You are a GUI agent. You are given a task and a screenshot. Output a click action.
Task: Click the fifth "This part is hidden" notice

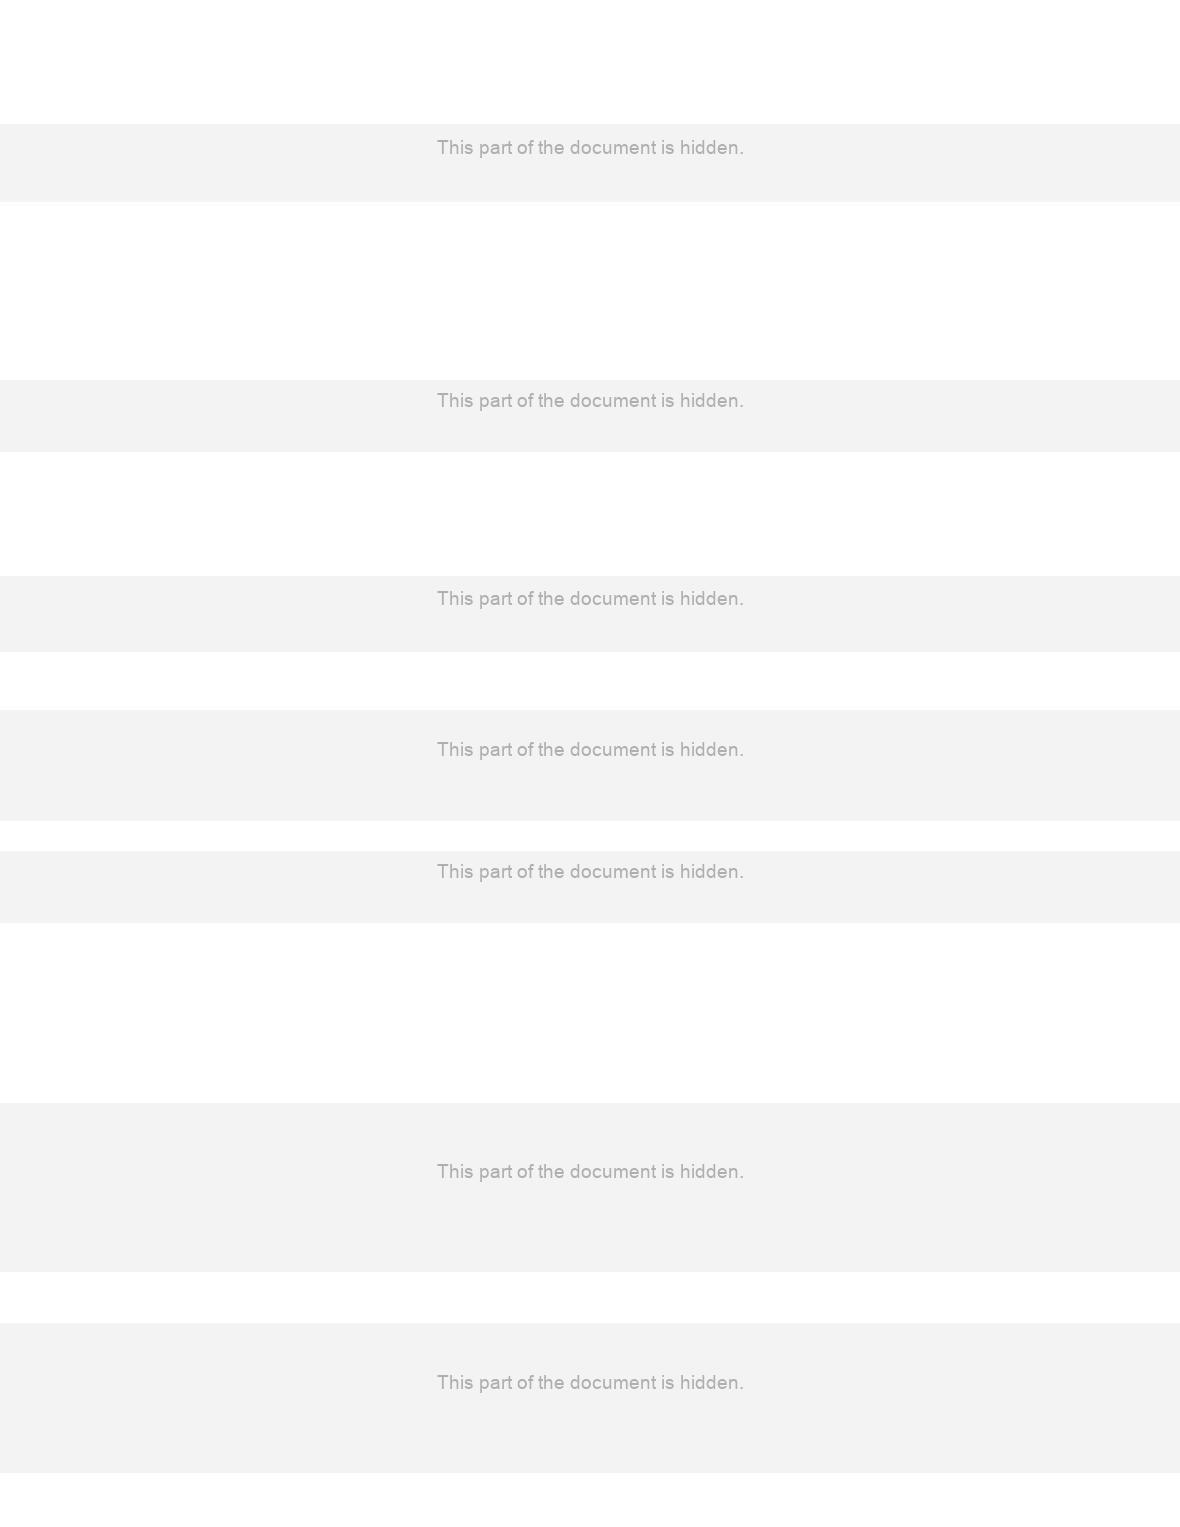coord(590,872)
